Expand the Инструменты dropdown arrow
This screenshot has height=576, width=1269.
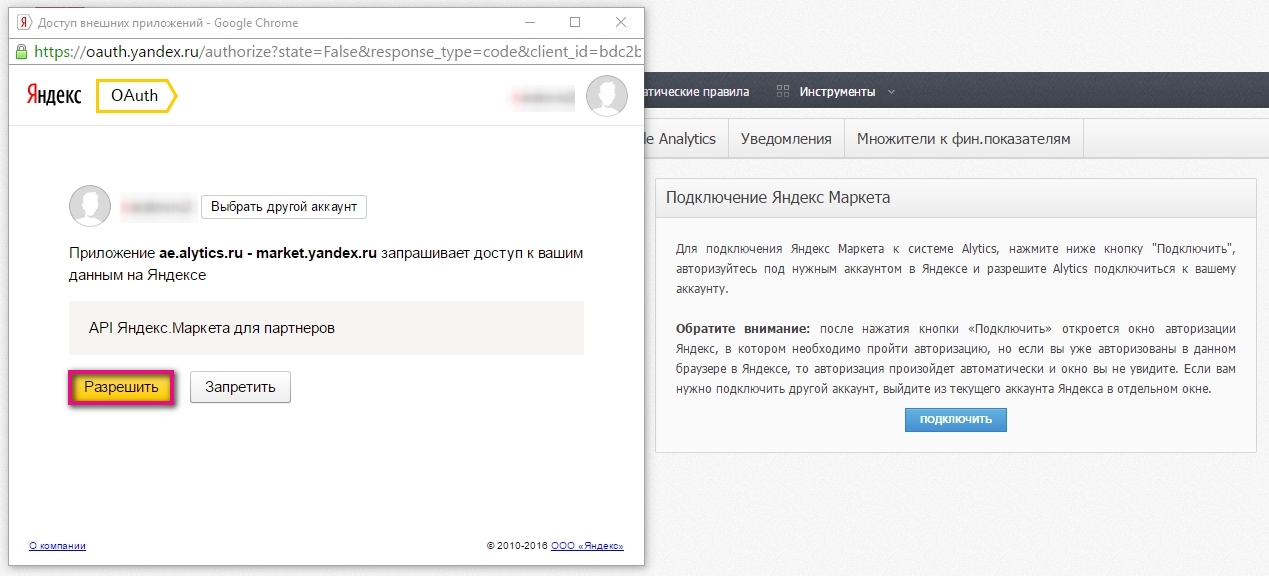891,92
